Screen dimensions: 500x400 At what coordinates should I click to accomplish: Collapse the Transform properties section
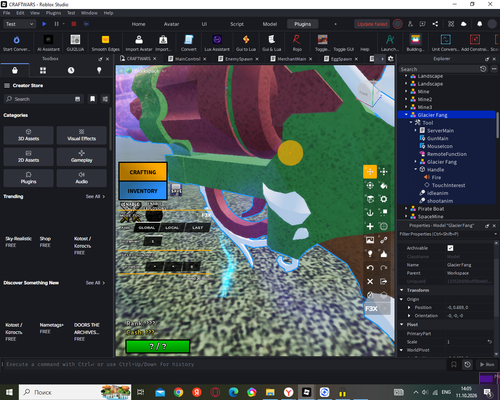pos(402,290)
